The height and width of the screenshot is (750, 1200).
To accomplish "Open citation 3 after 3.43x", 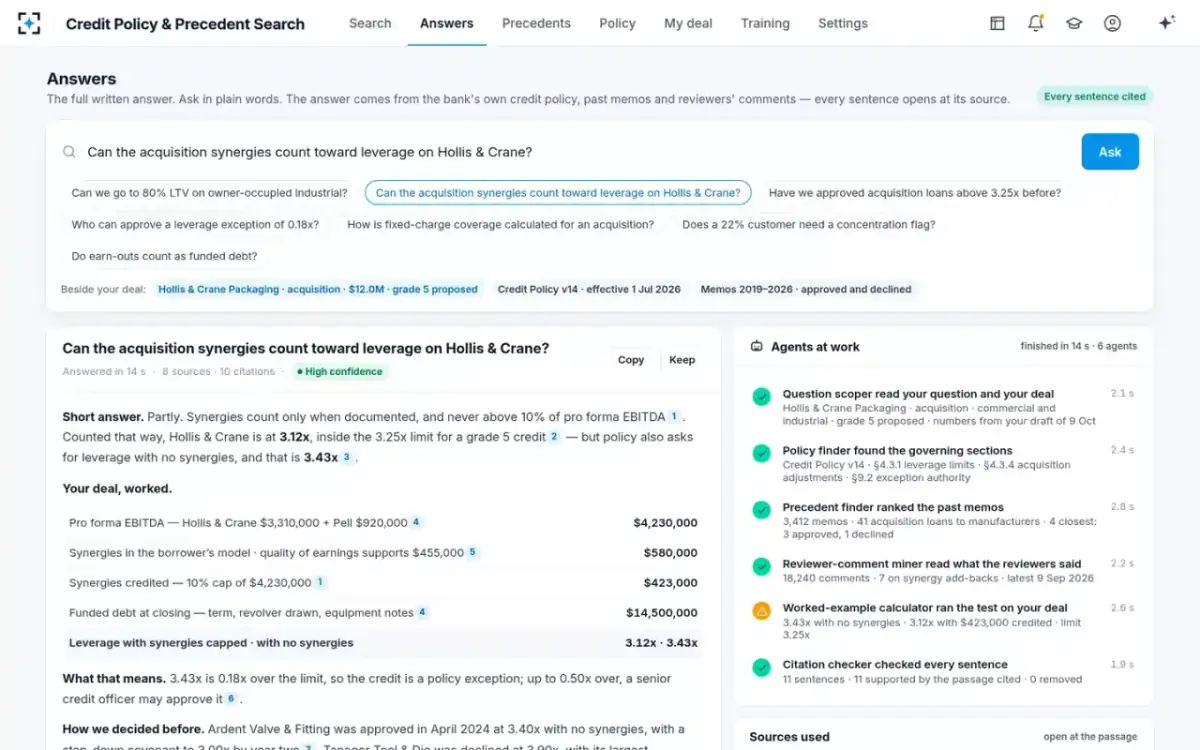I will coord(347,458).
